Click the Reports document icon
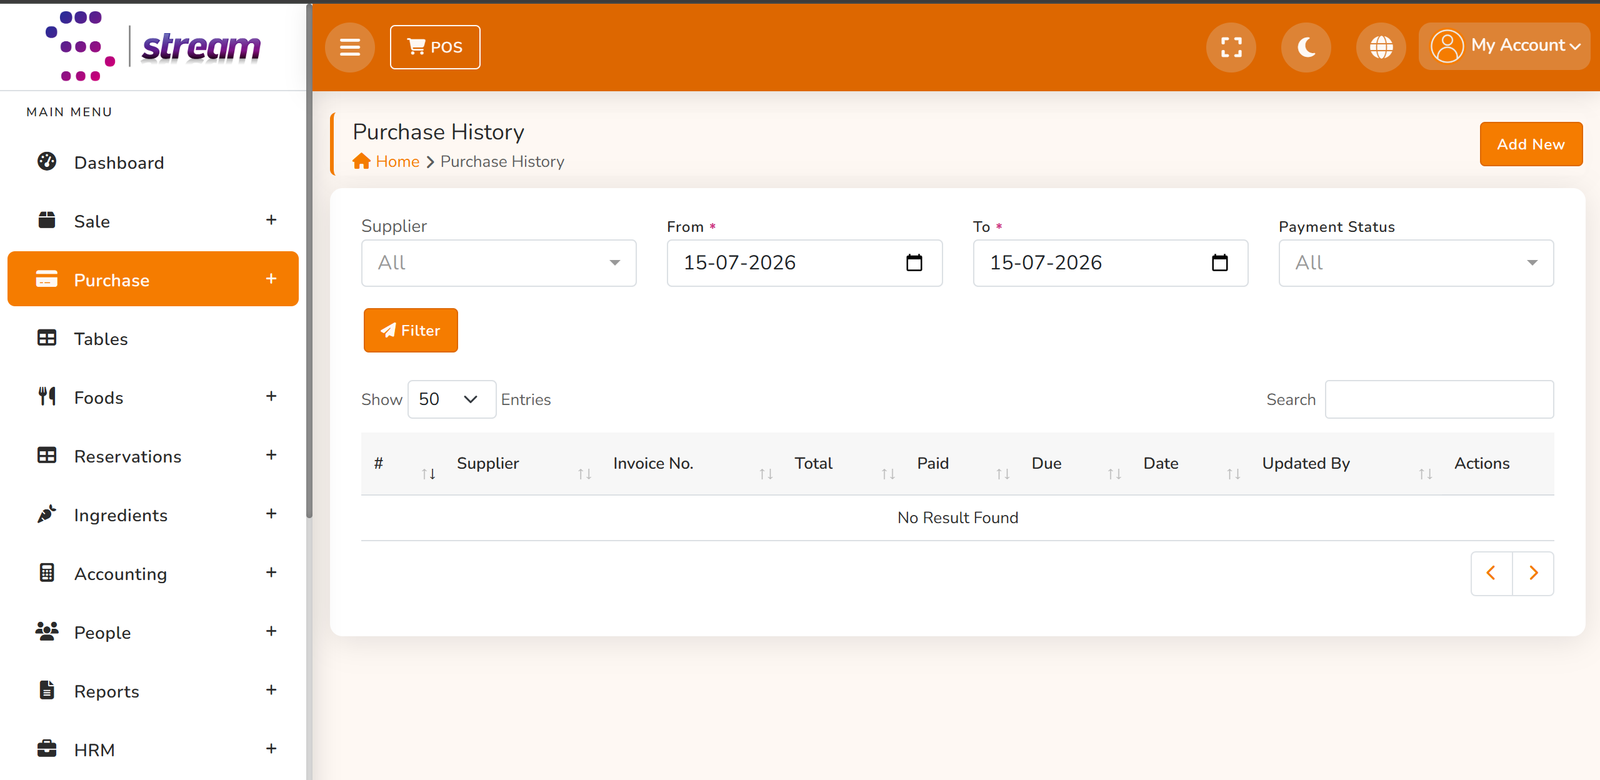Viewport: 1600px width, 780px height. [x=47, y=690]
